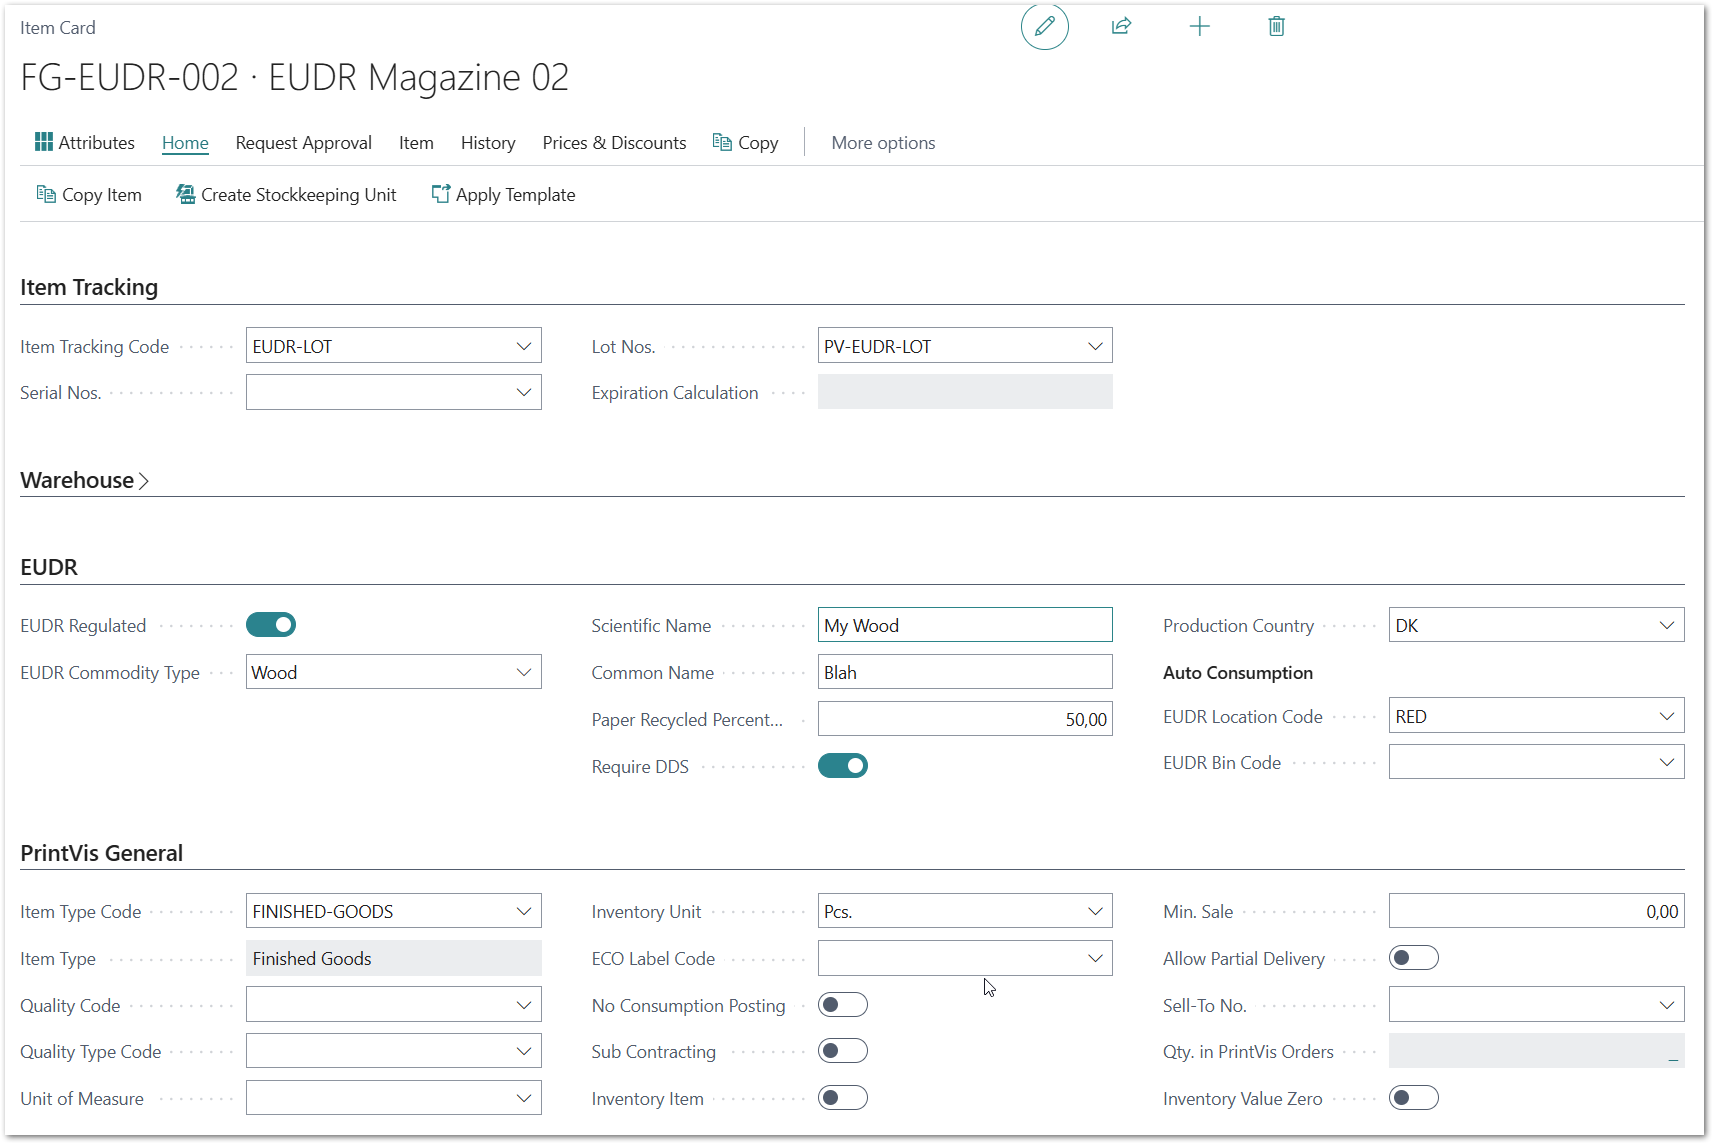
Task: Click the pencil edit icon
Action: coord(1044,27)
